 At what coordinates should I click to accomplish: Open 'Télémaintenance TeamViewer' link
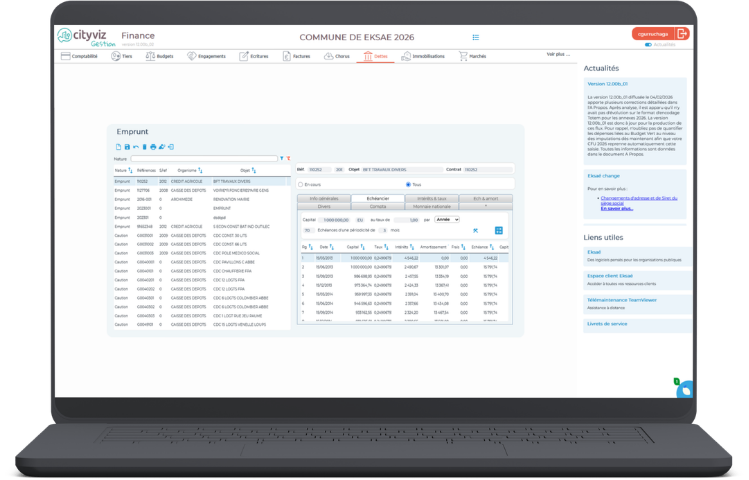pyautogui.click(x=622, y=299)
